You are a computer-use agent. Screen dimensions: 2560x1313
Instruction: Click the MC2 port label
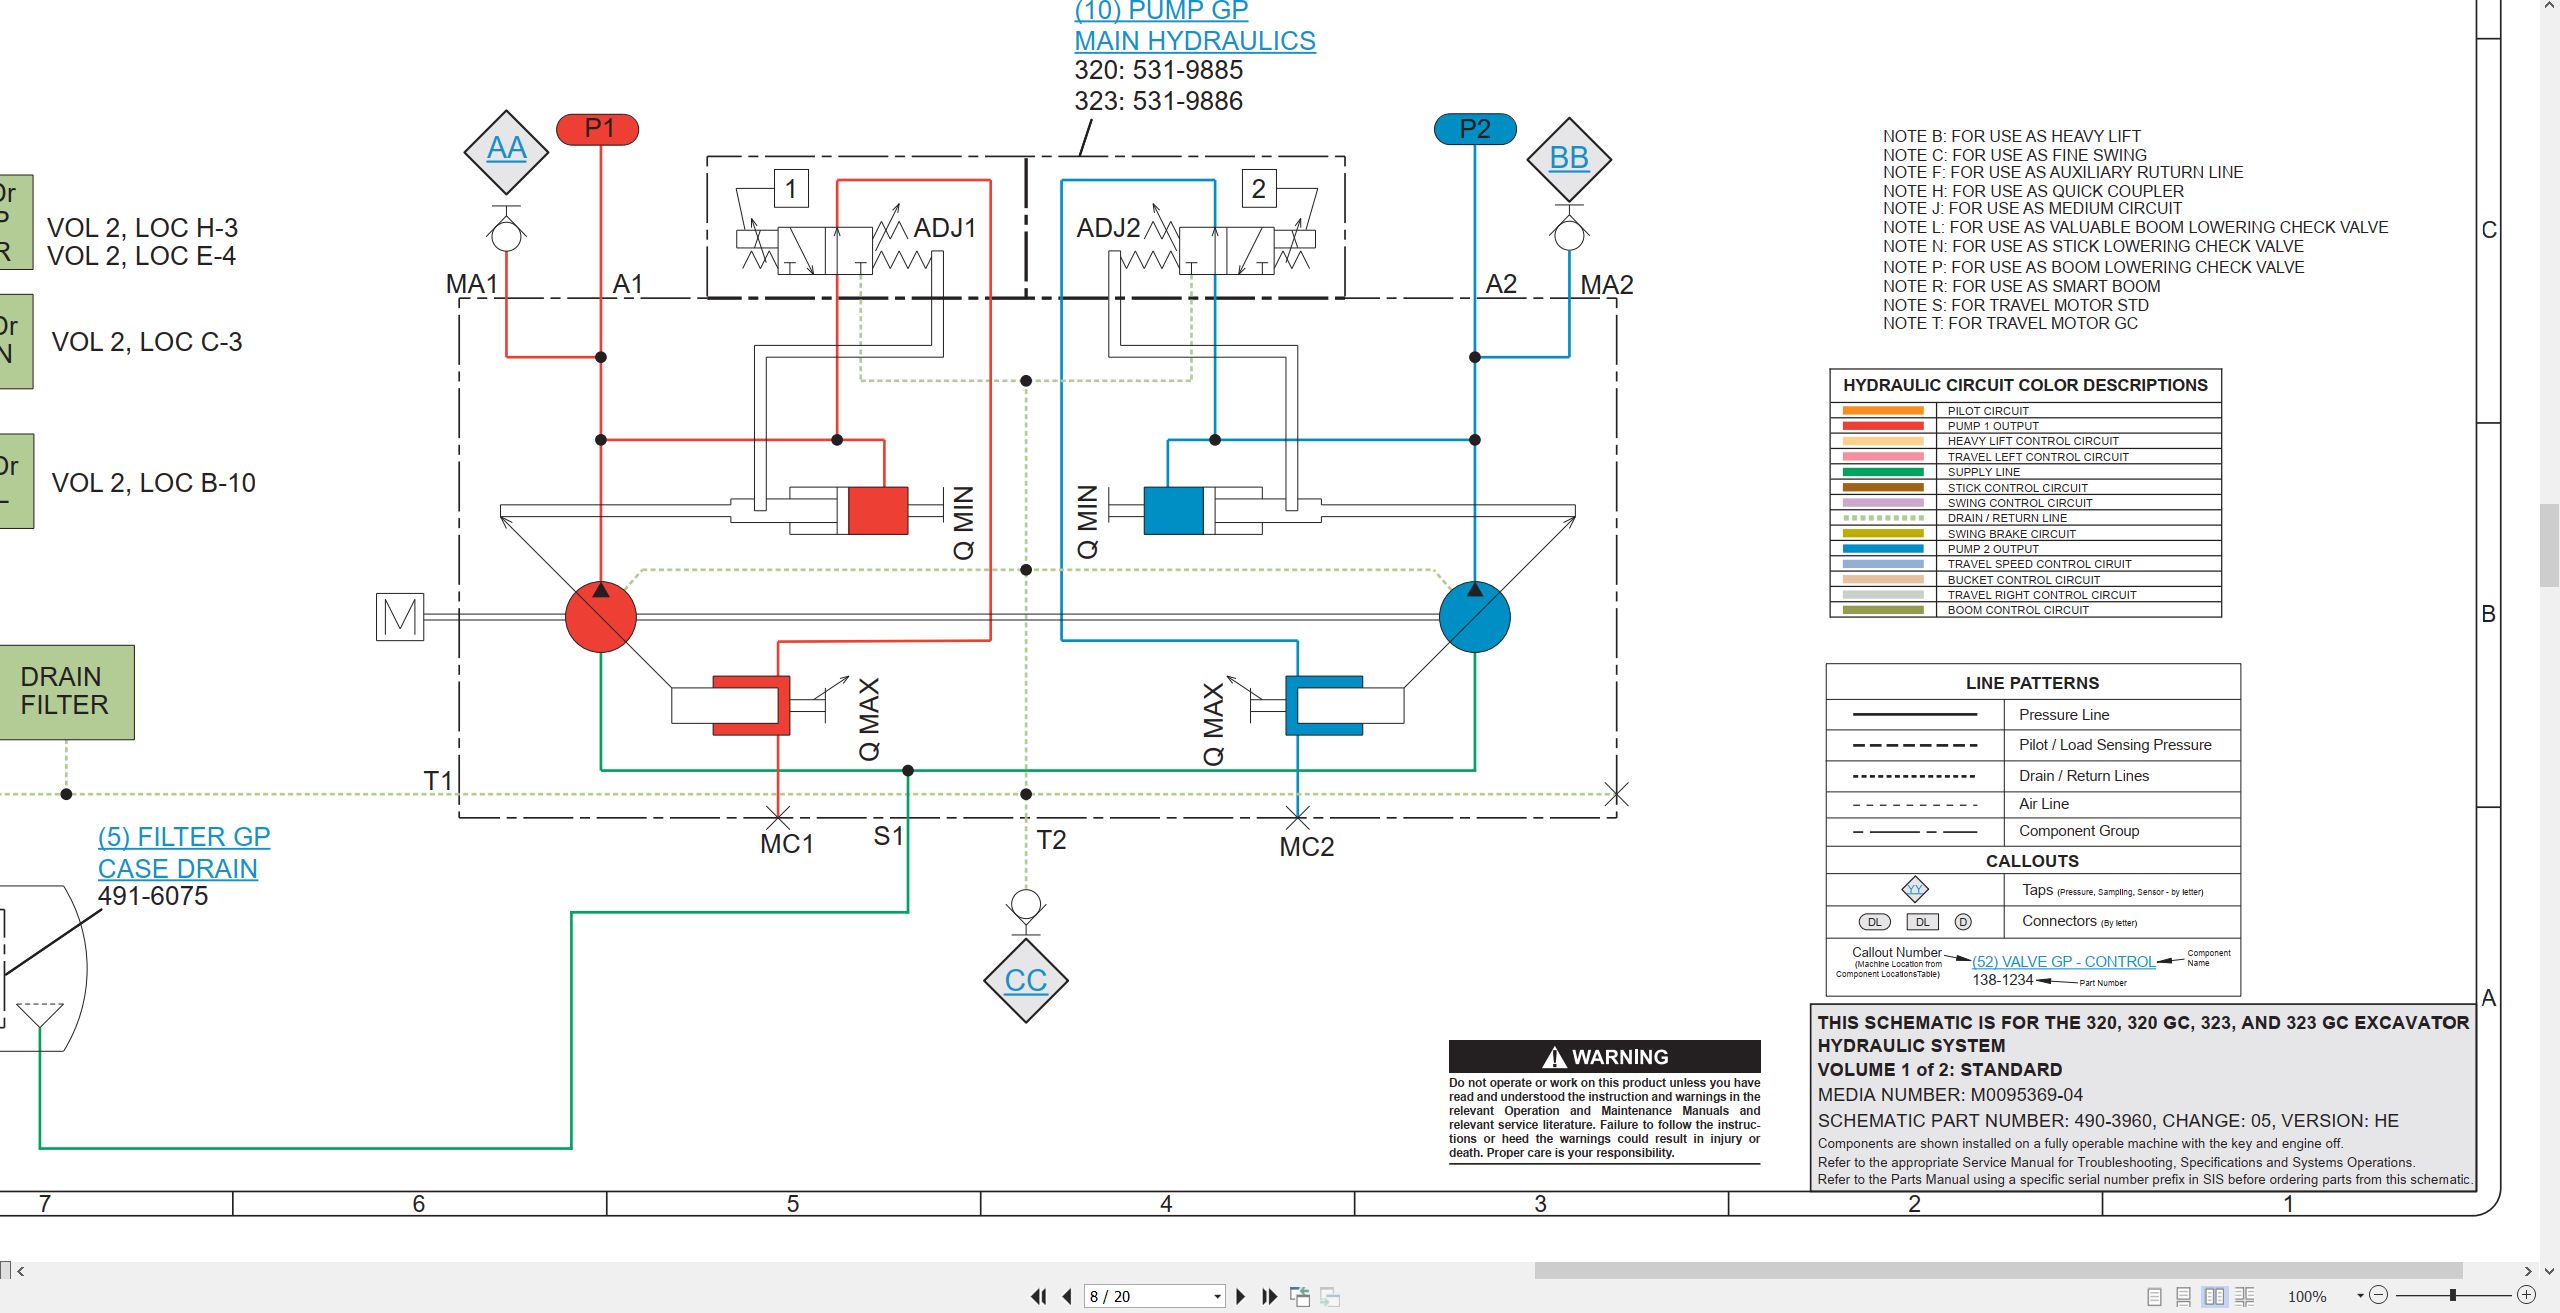point(1307,847)
